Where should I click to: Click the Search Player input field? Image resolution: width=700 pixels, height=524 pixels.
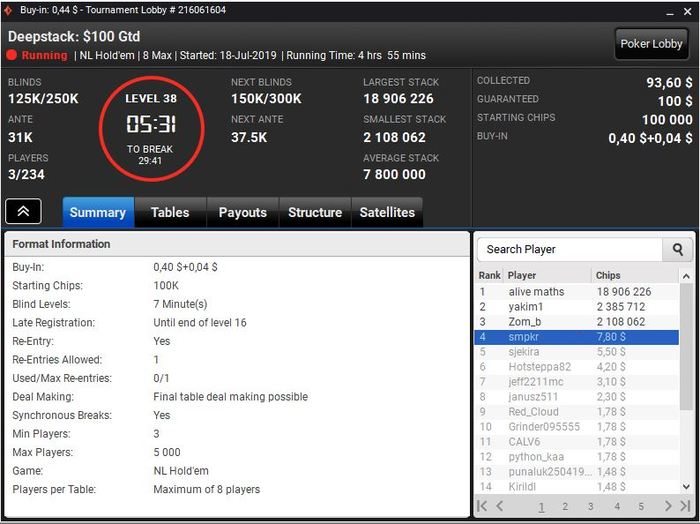click(x=570, y=250)
